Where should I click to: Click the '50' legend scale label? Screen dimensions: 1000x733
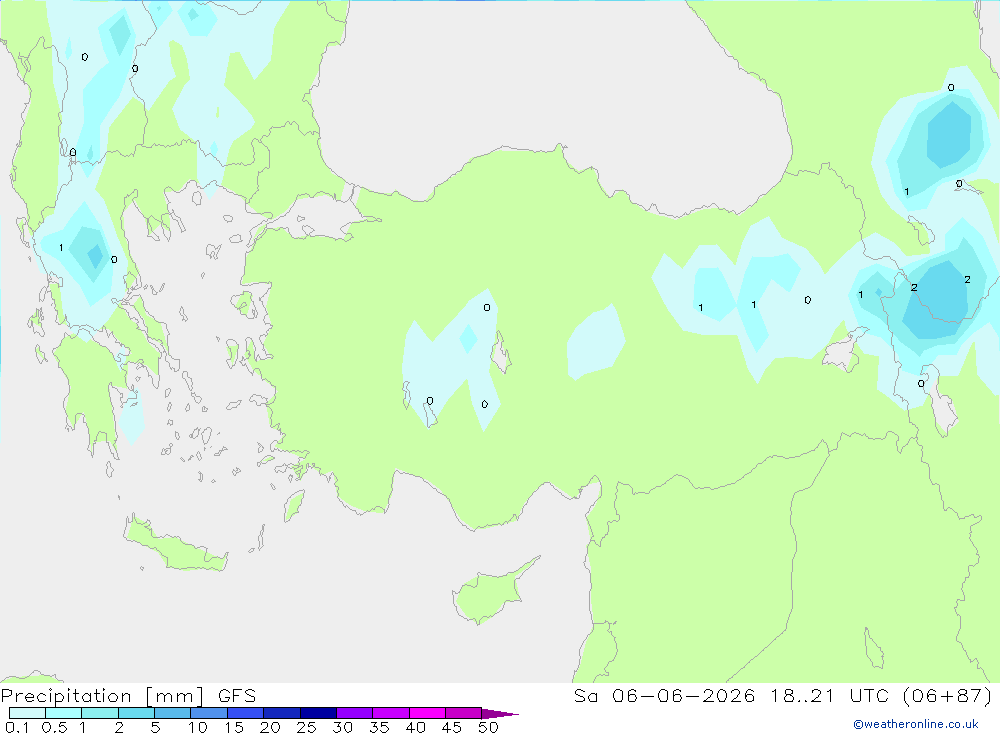pyautogui.click(x=488, y=727)
